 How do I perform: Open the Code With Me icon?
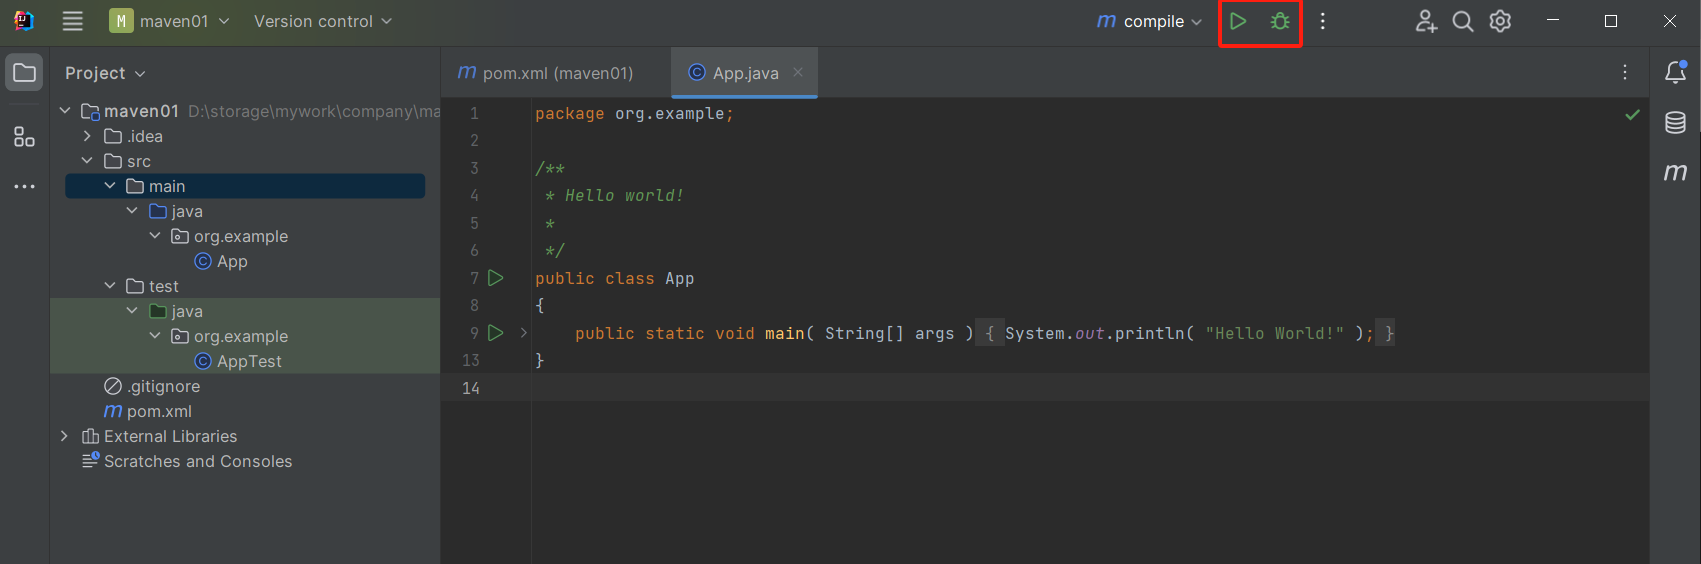[1426, 21]
